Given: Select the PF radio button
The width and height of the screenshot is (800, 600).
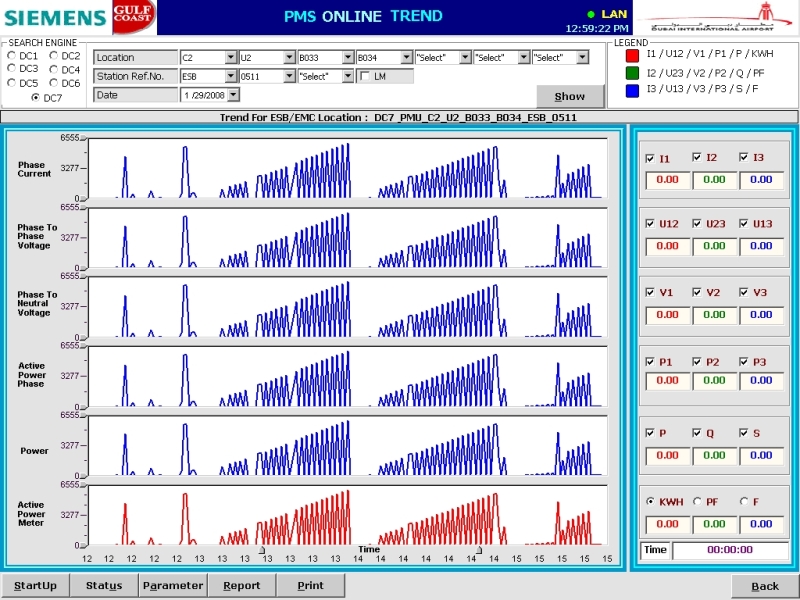Looking at the screenshot, I should (x=699, y=502).
